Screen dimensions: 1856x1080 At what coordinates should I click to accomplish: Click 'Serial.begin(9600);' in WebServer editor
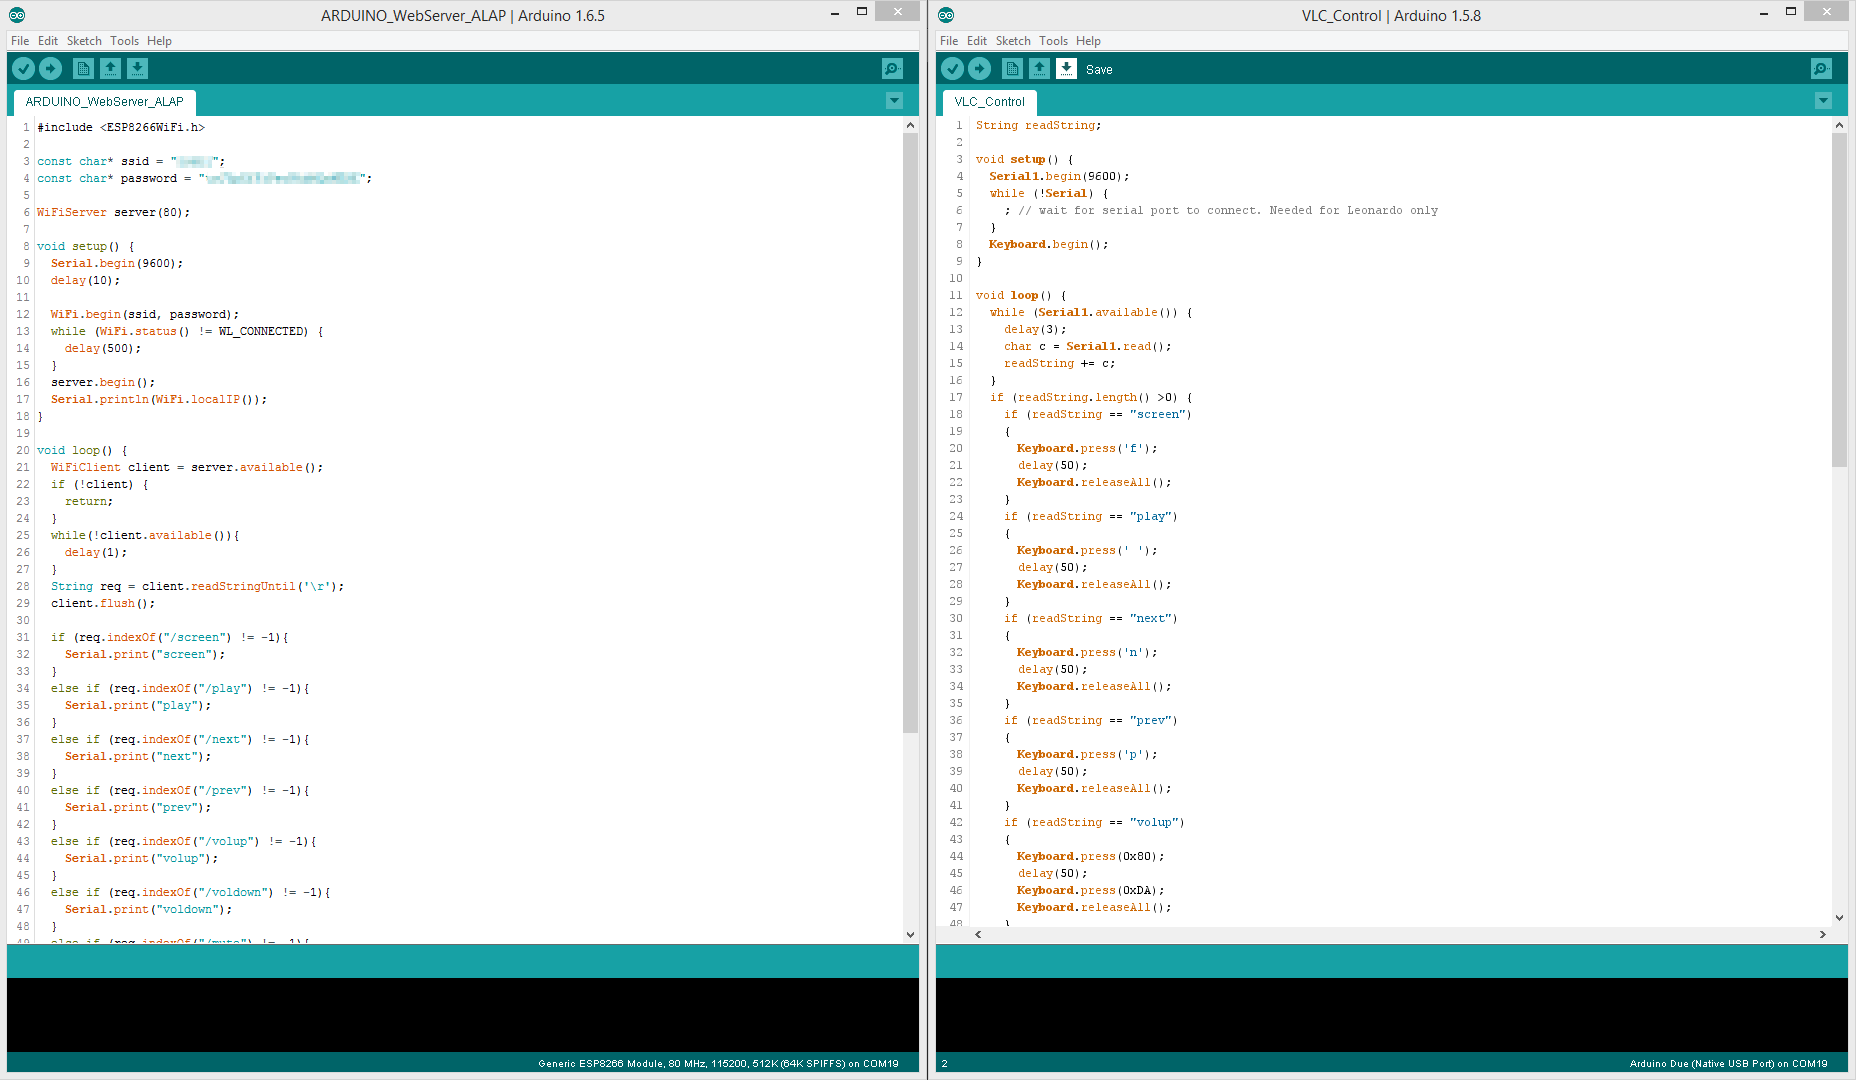pyautogui.click(x=117, y=264)
